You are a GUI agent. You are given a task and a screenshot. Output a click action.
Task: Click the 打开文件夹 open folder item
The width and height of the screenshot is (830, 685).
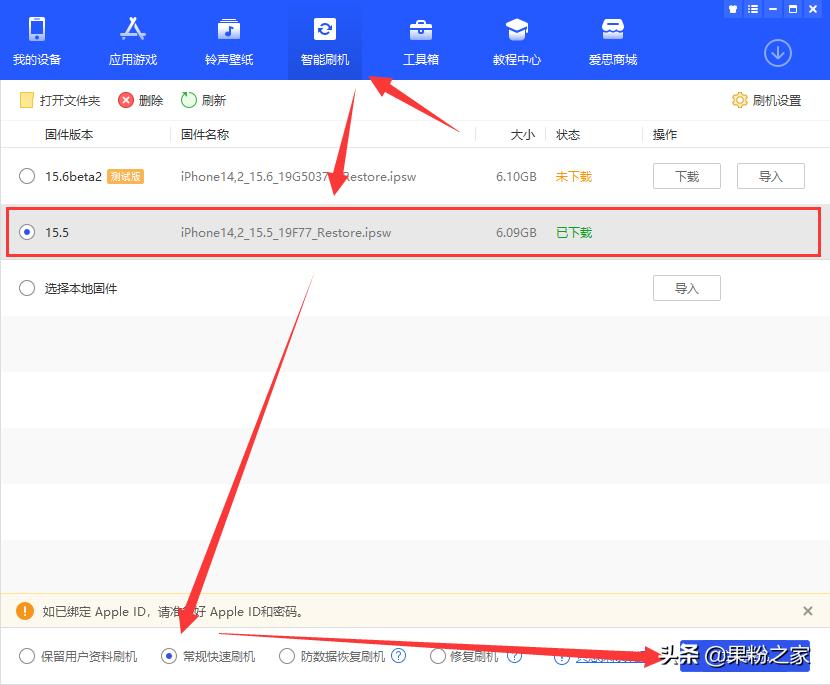[x=60, y=100]
